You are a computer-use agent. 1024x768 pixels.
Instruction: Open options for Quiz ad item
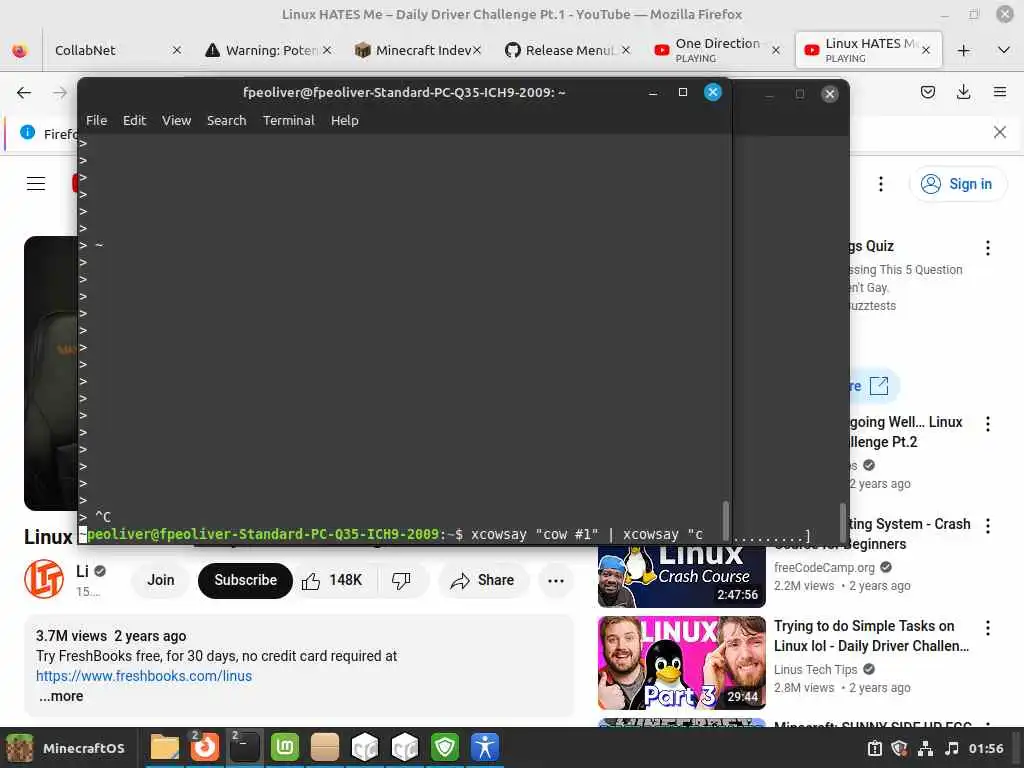[987, 248]
